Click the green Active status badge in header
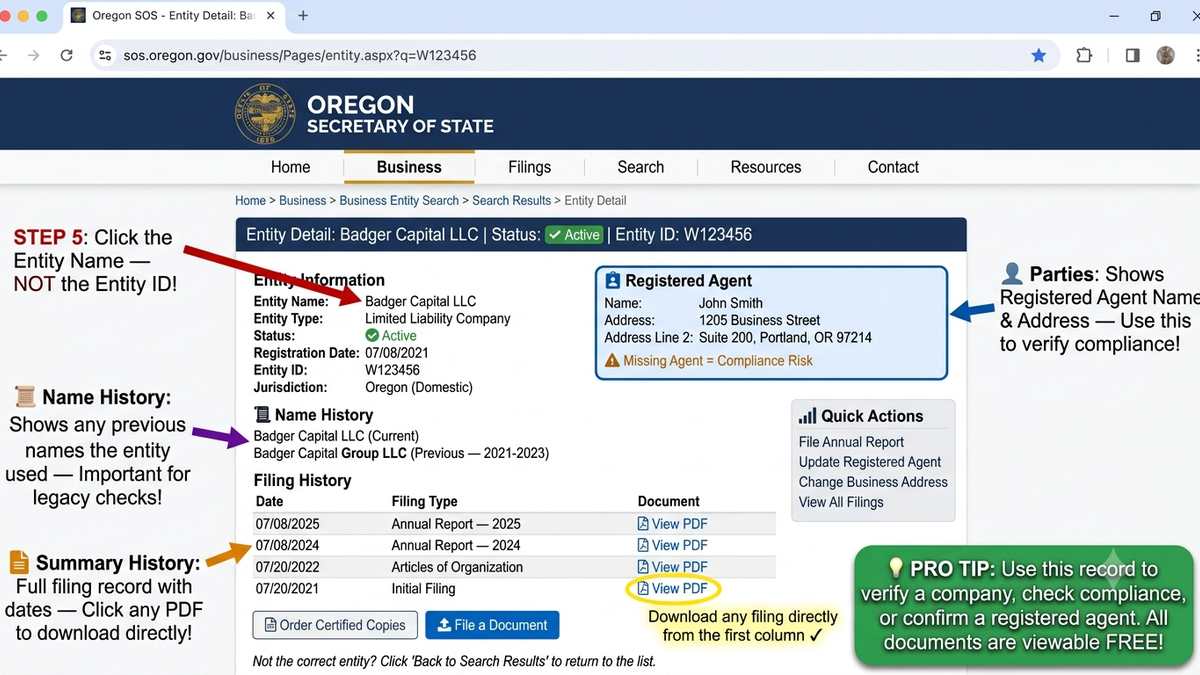This screenshot has height=675, width=1200. click(574, 235)
